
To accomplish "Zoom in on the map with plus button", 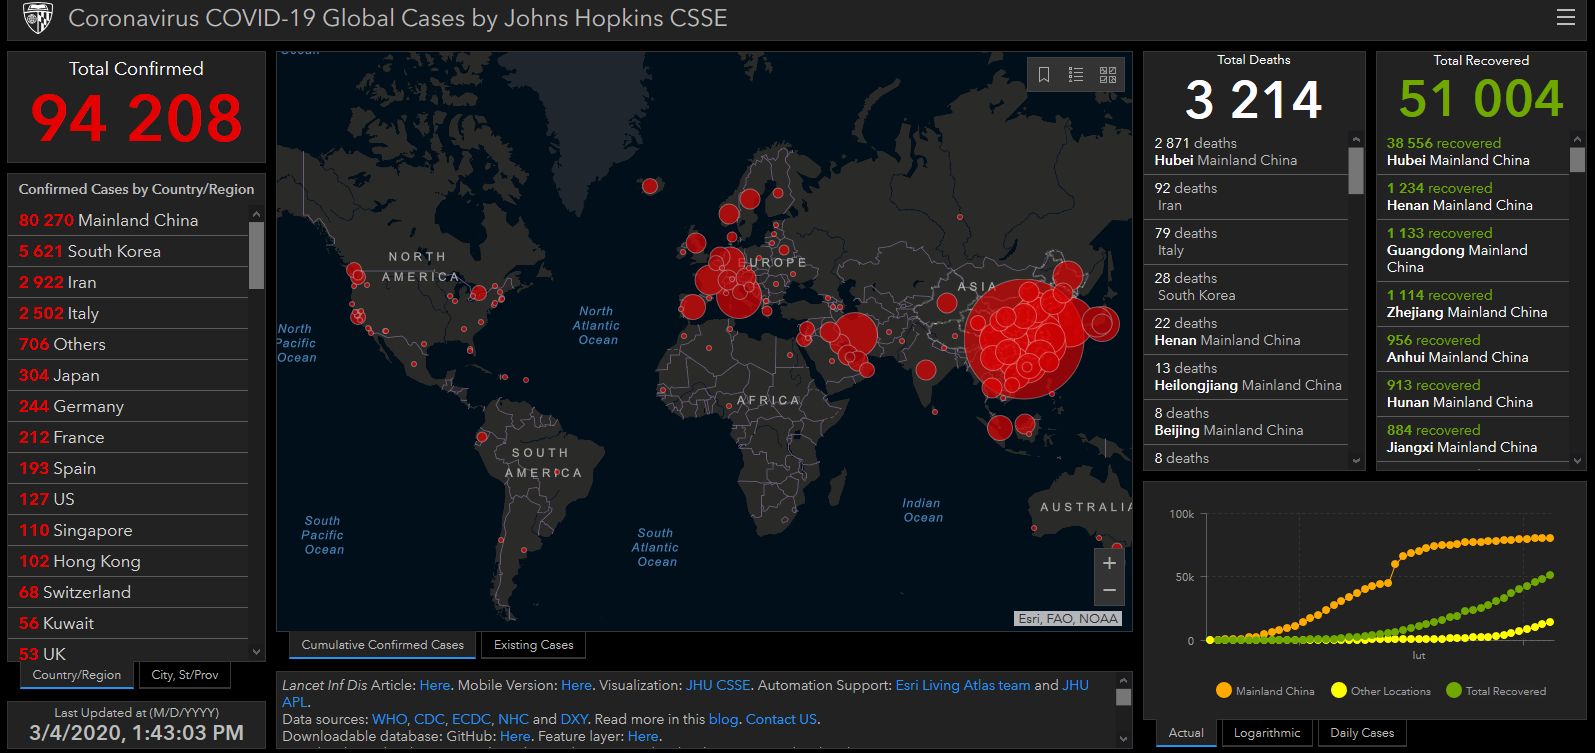I will 1109,563.
